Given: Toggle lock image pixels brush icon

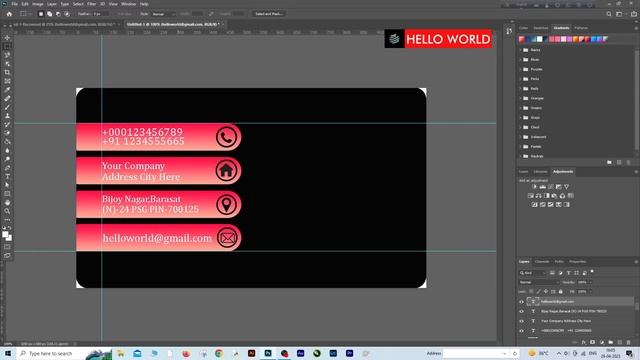Looking at the screenshot, I should [x=538, y=291].
